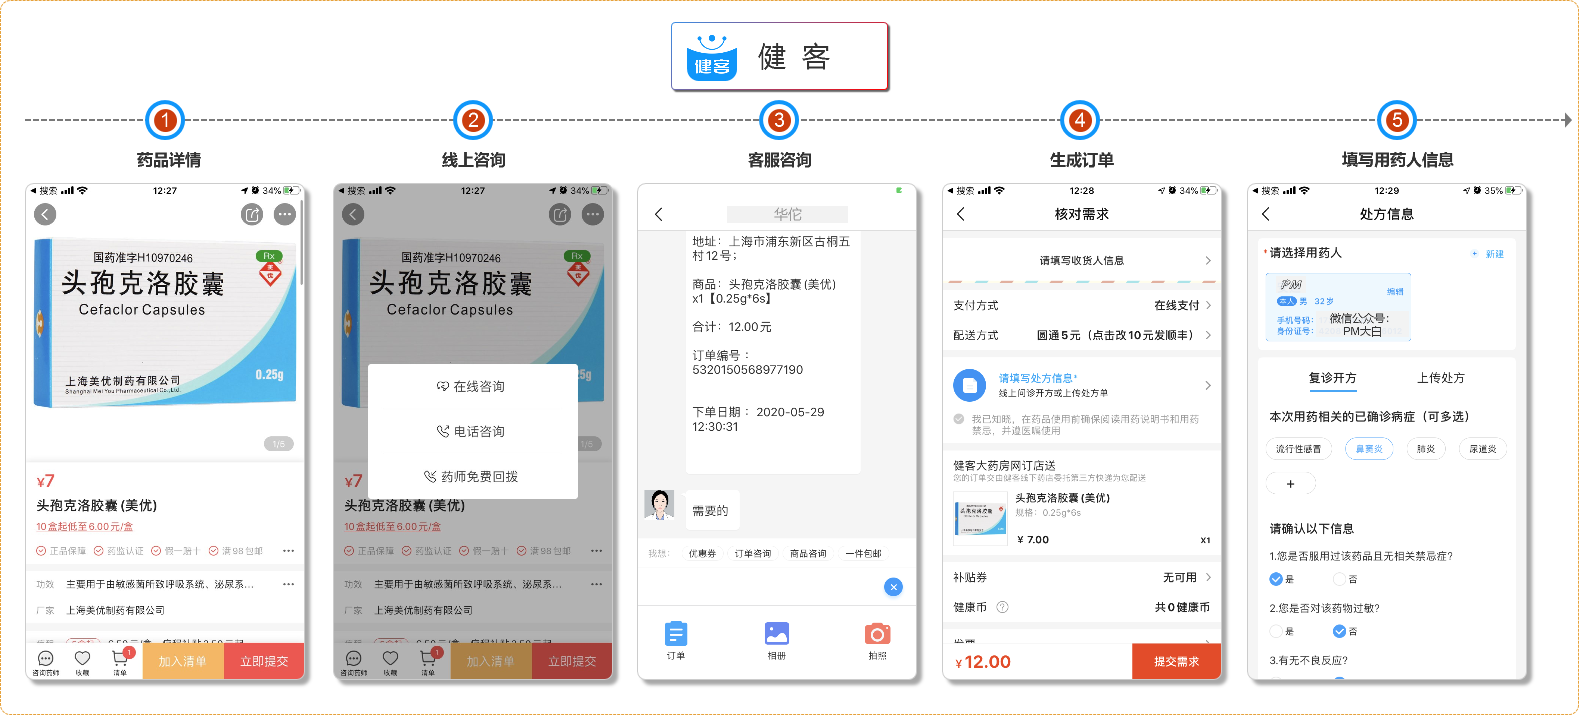This screenshot has width=1579, height=715.
Task: Tap the back arrow on the 药品详情 screen
Action: coord(45,214)
